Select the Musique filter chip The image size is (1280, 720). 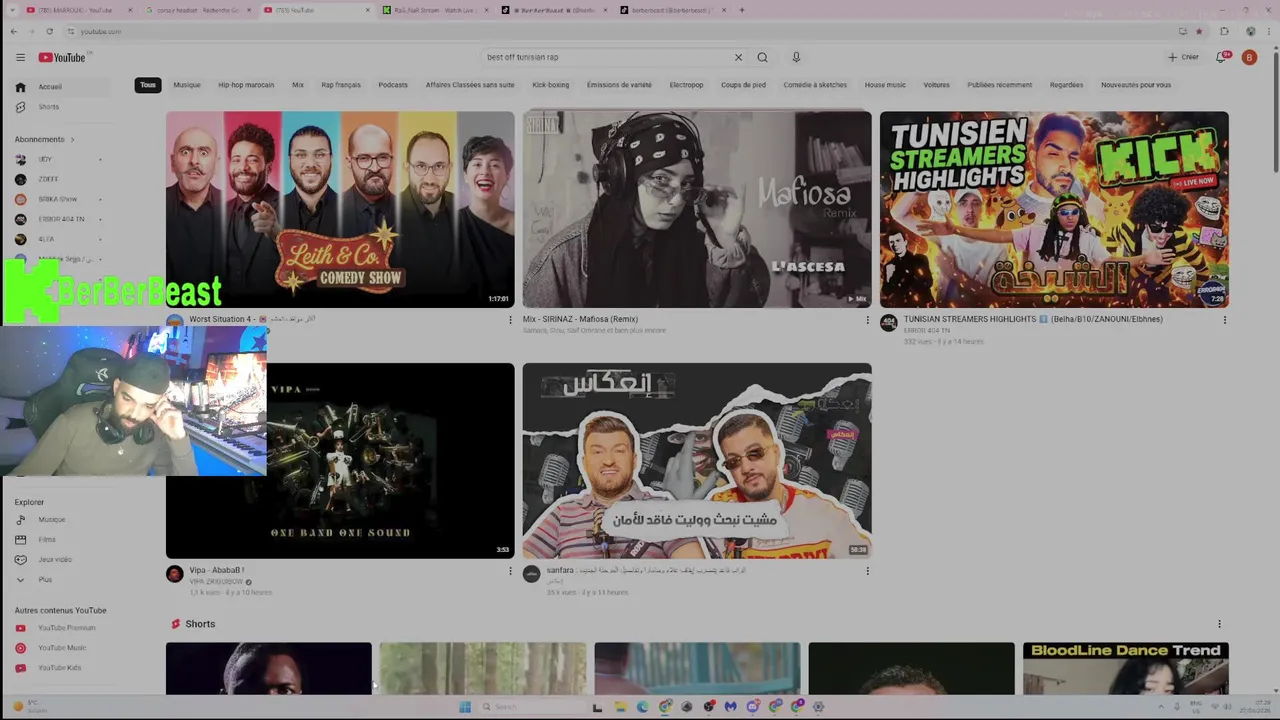tap(187, 85)
